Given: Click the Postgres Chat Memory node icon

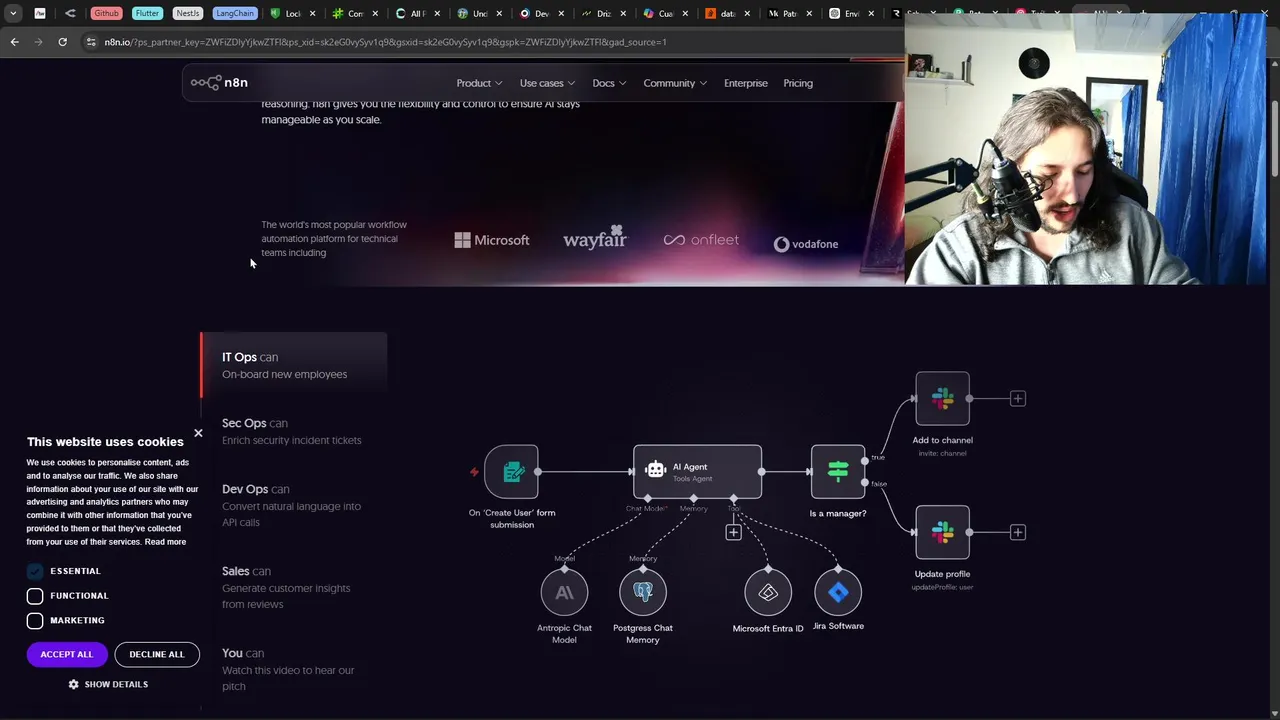Looking at the screenshot, I should click(x=643, y=593).
